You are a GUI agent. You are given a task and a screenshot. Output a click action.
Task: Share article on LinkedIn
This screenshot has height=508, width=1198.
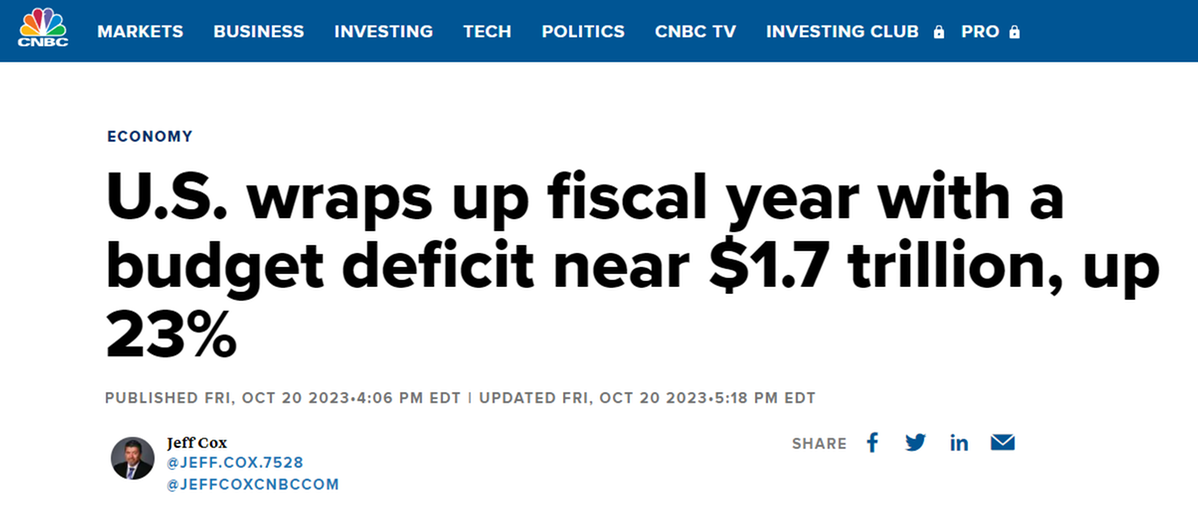pyautogui.click(x=959, y=443)
